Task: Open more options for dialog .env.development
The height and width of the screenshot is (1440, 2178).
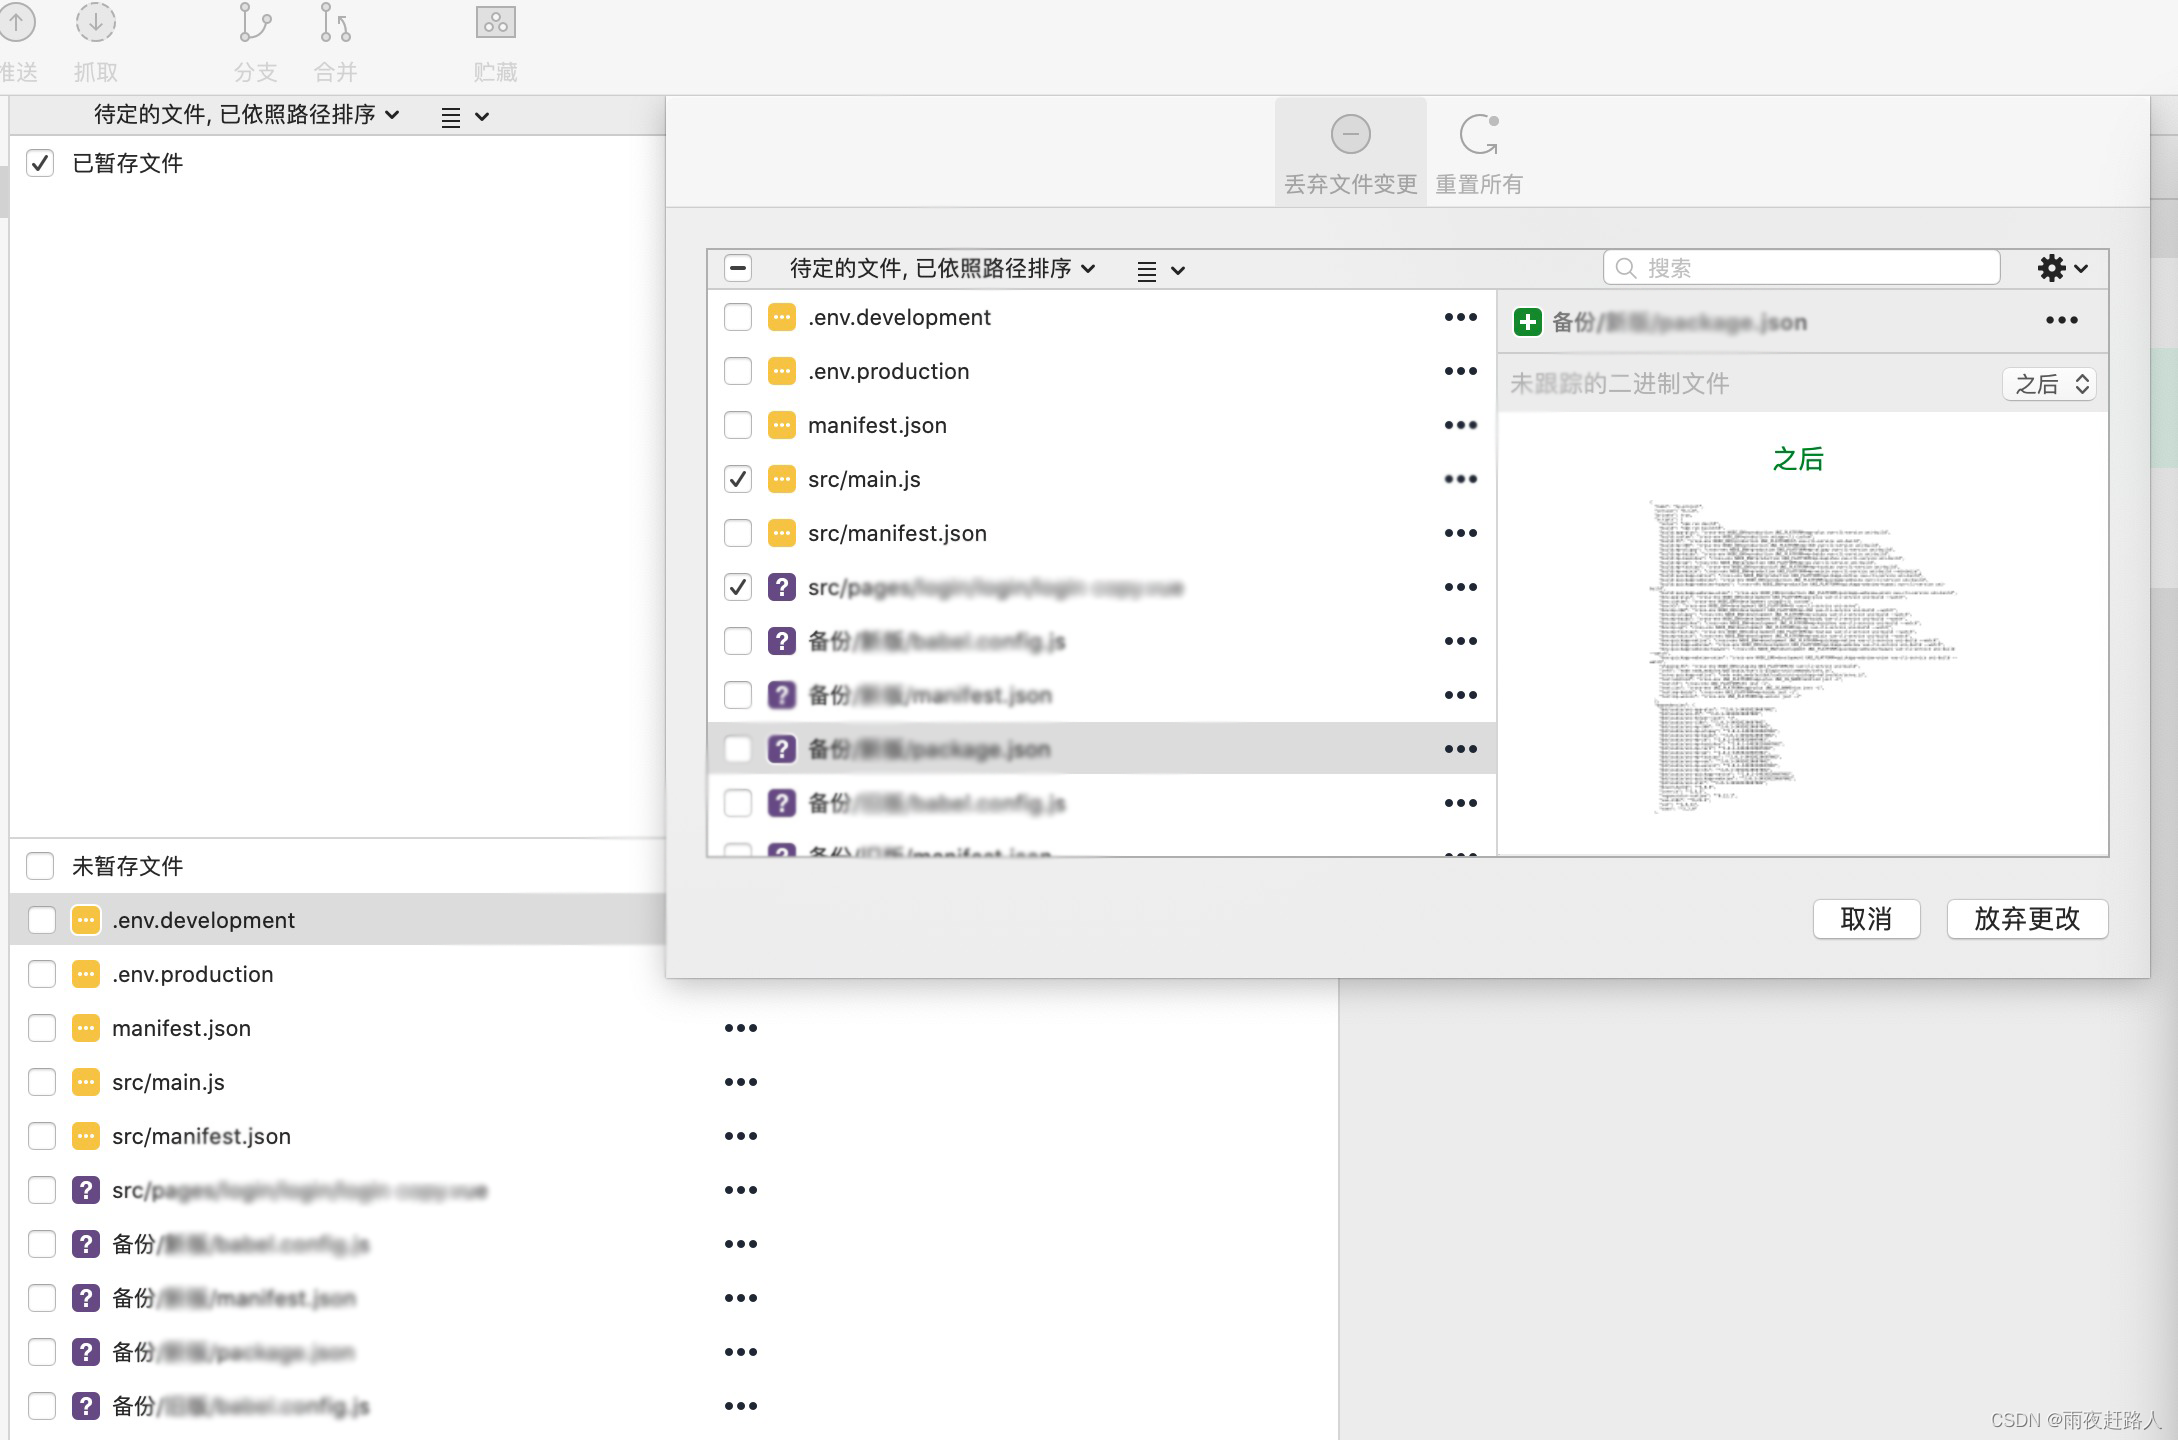Action: (1460, 317)
